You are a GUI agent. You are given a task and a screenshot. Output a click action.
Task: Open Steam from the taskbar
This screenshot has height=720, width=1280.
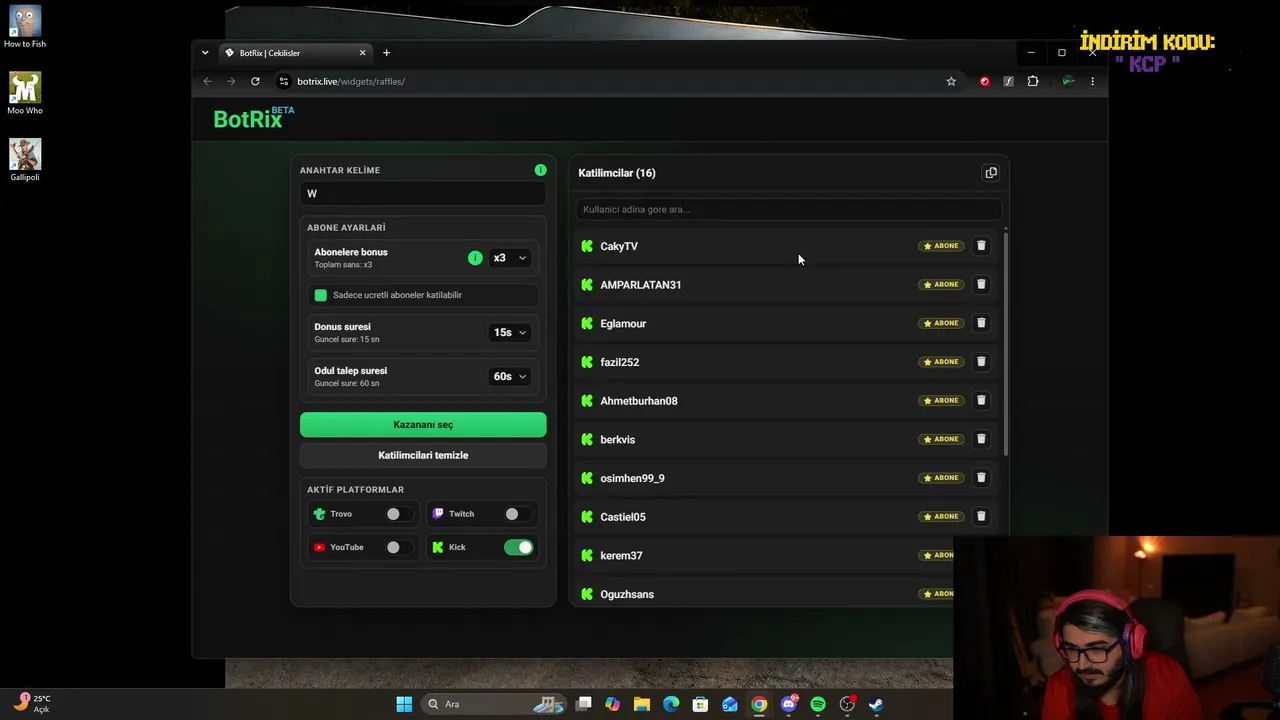point(876,704)
